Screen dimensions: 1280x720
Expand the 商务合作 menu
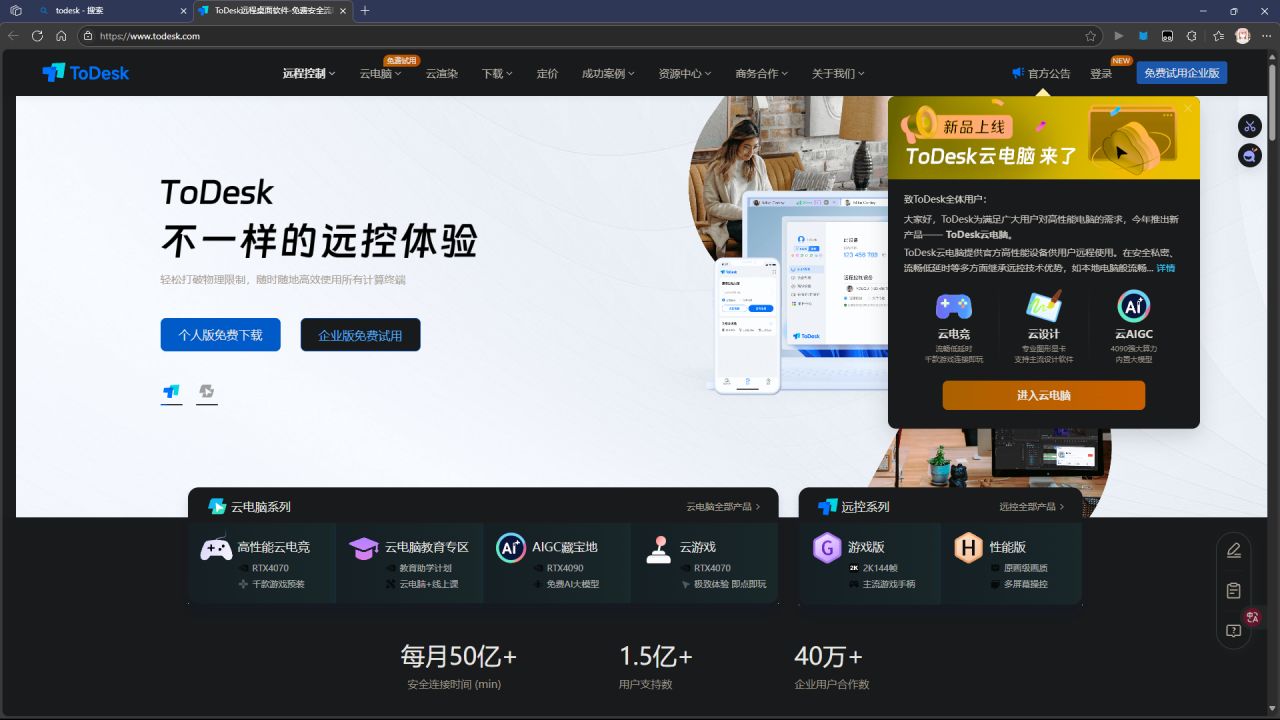tap(762, 73)
